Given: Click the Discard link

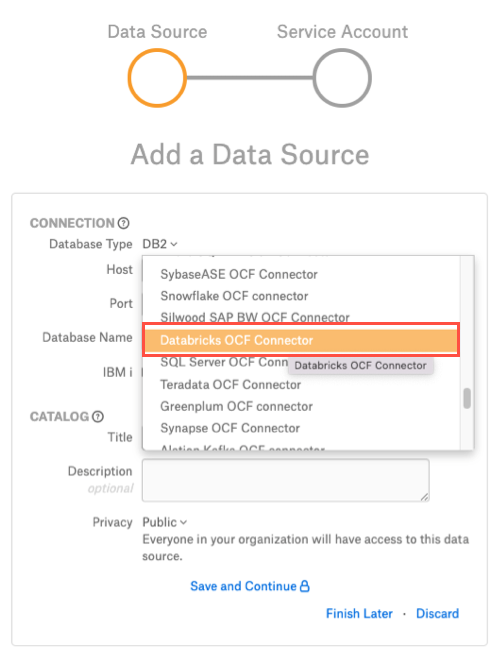Looking at the screenshot, I should click(438, 613).
